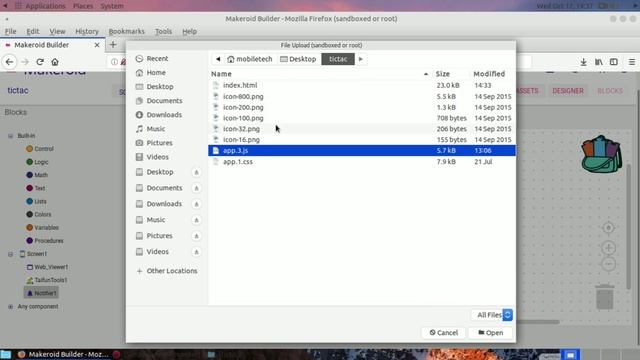Close the Makeroid Builder tab
Screen dimensions: 640x360
coord(97,45)
